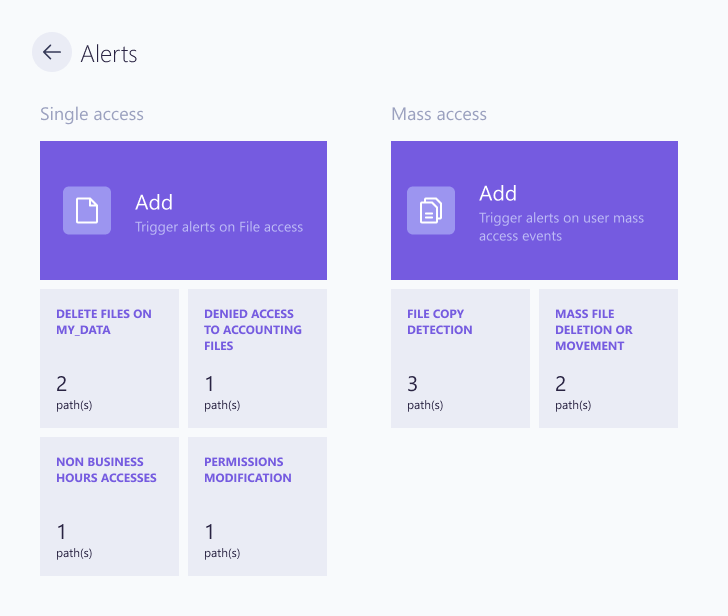728x616 pixels.
Task: Click 1 path(s) count in Denied Access card
Action: [222, 393]
